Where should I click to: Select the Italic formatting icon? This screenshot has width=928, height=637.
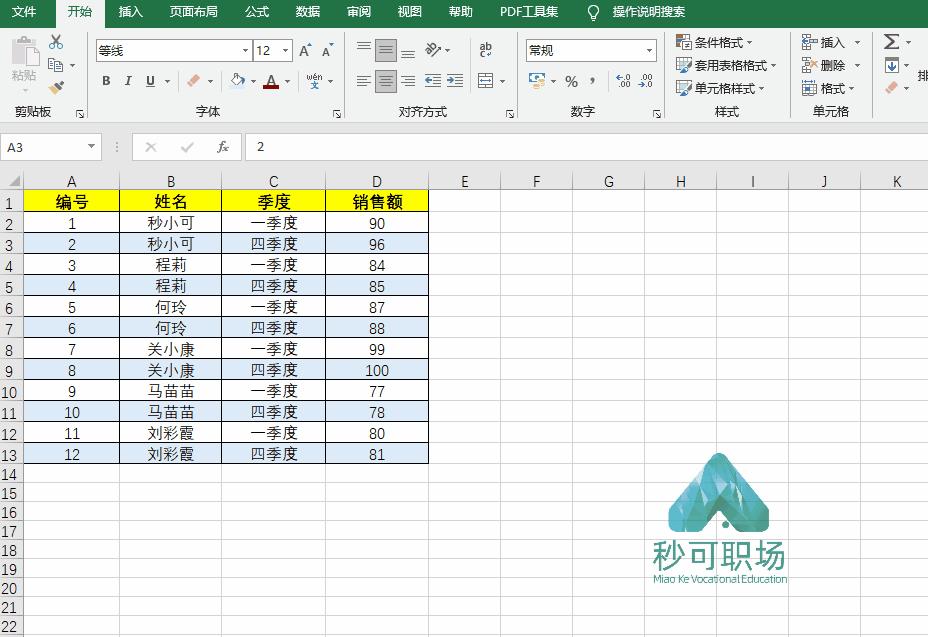click(x=128, y=80)
